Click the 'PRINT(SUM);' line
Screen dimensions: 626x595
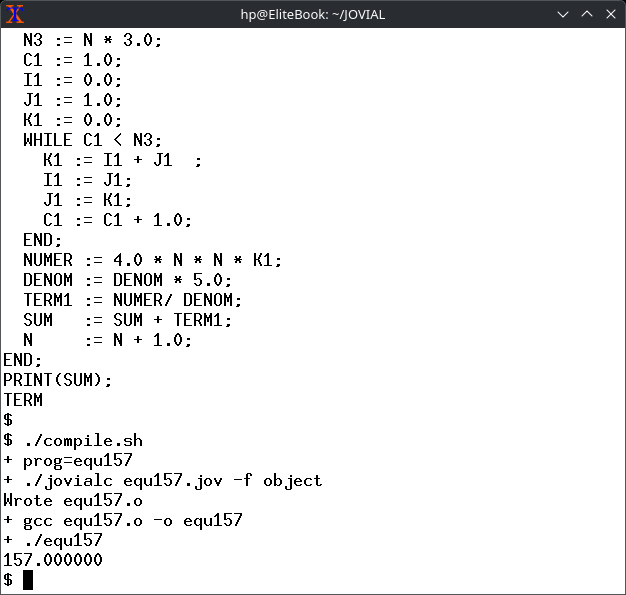[x=57, y=380]
